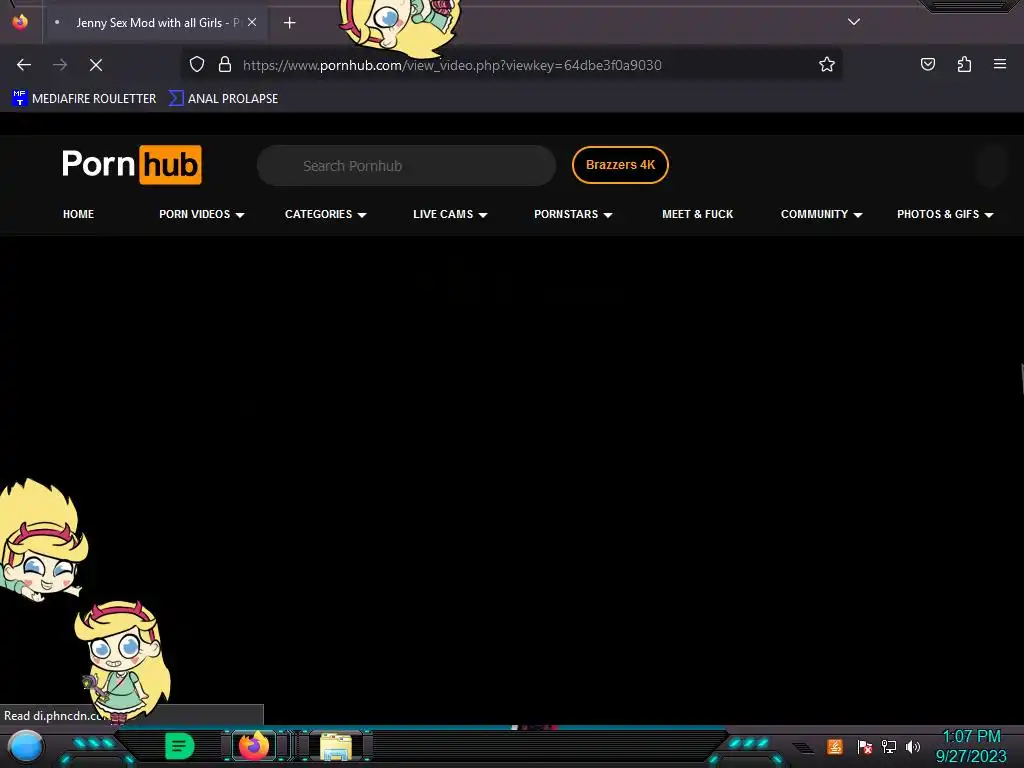
Task: Open the volume speaker tray icon
Action: [x=913, y=746]
